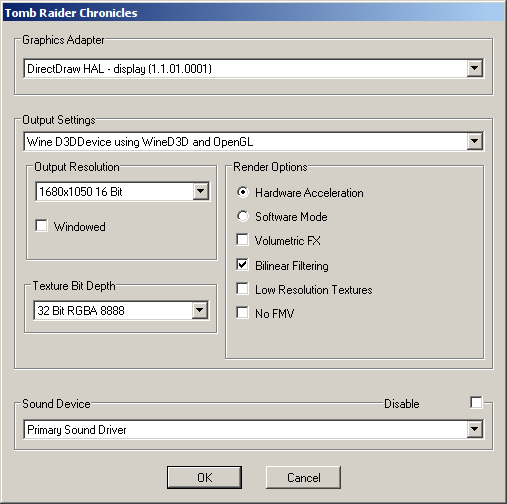Uncheck the Bilinear Filtering checkbox
Screen dimensions: 507x504
242,265
